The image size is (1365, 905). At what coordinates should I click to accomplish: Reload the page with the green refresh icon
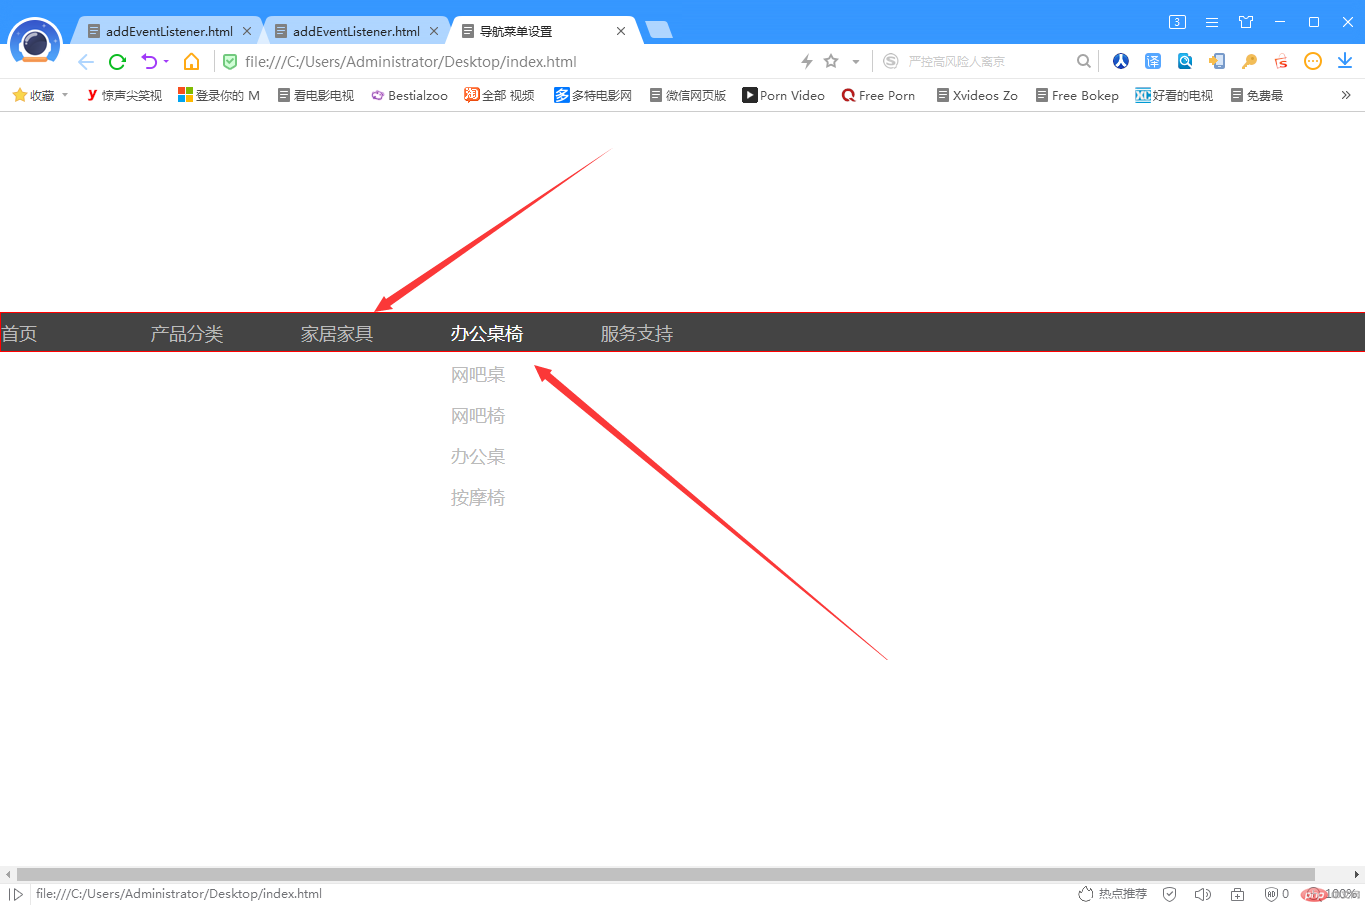tap(117, 62)
